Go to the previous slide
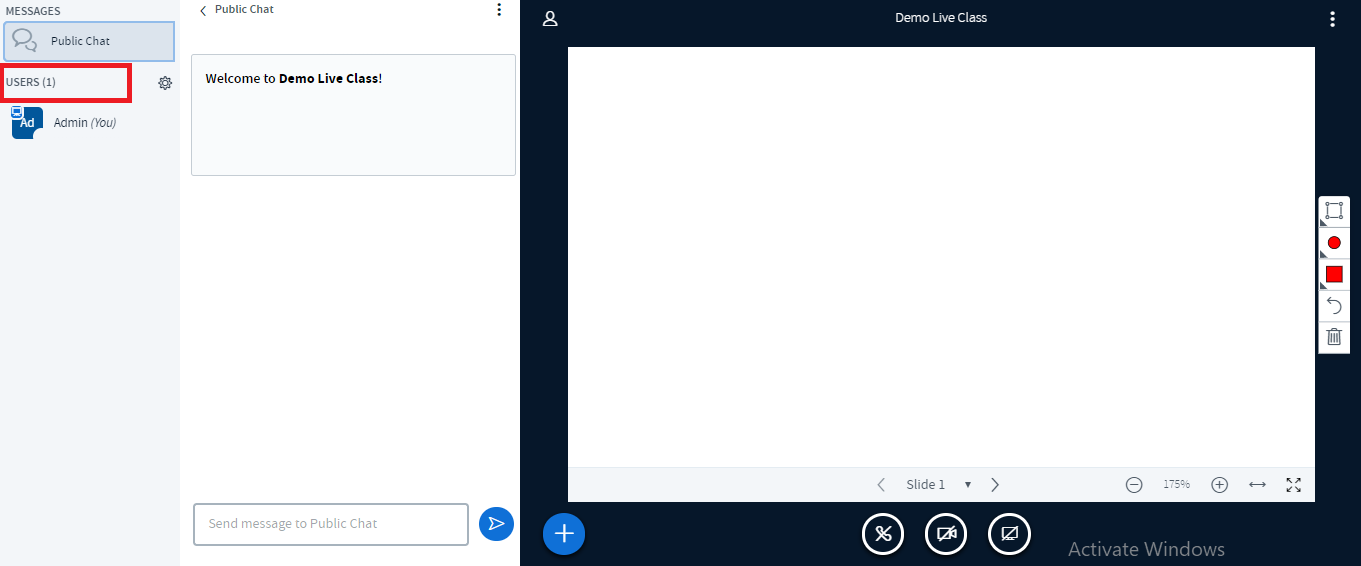Image resolution: width=1361 pixels, height=566 pixels. 881,485
